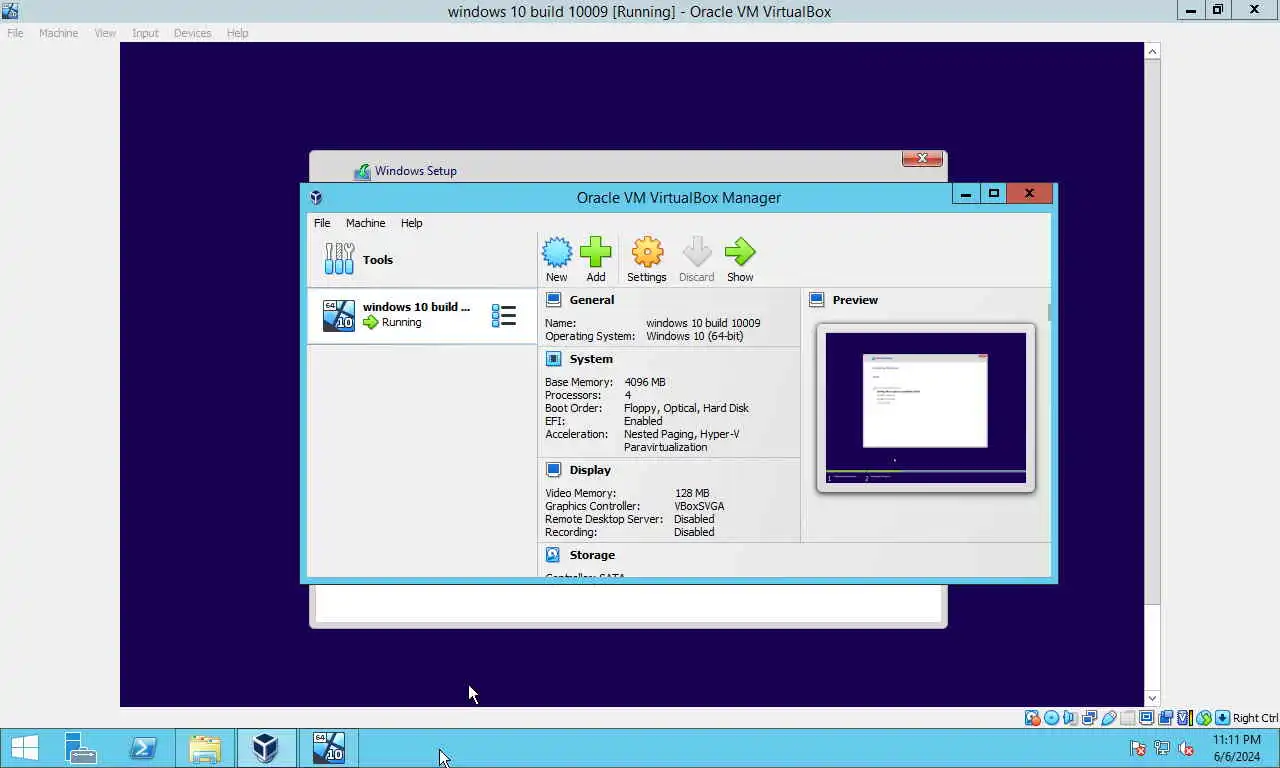Click the Action Center flag tray icon
Image resolution: width=1280 pixels, height=768 pixels.
click(1138, 748)
